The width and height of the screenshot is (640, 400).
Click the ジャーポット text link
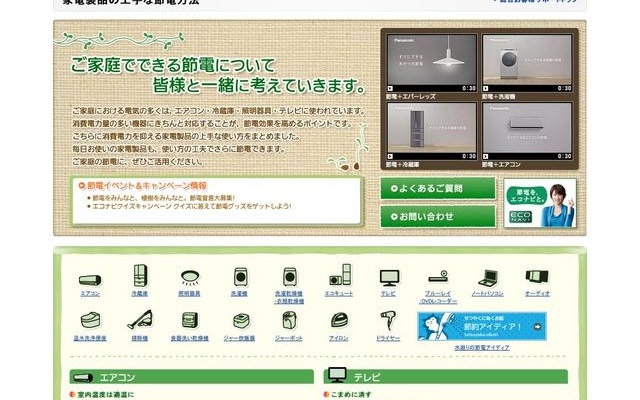click(289, 338)
